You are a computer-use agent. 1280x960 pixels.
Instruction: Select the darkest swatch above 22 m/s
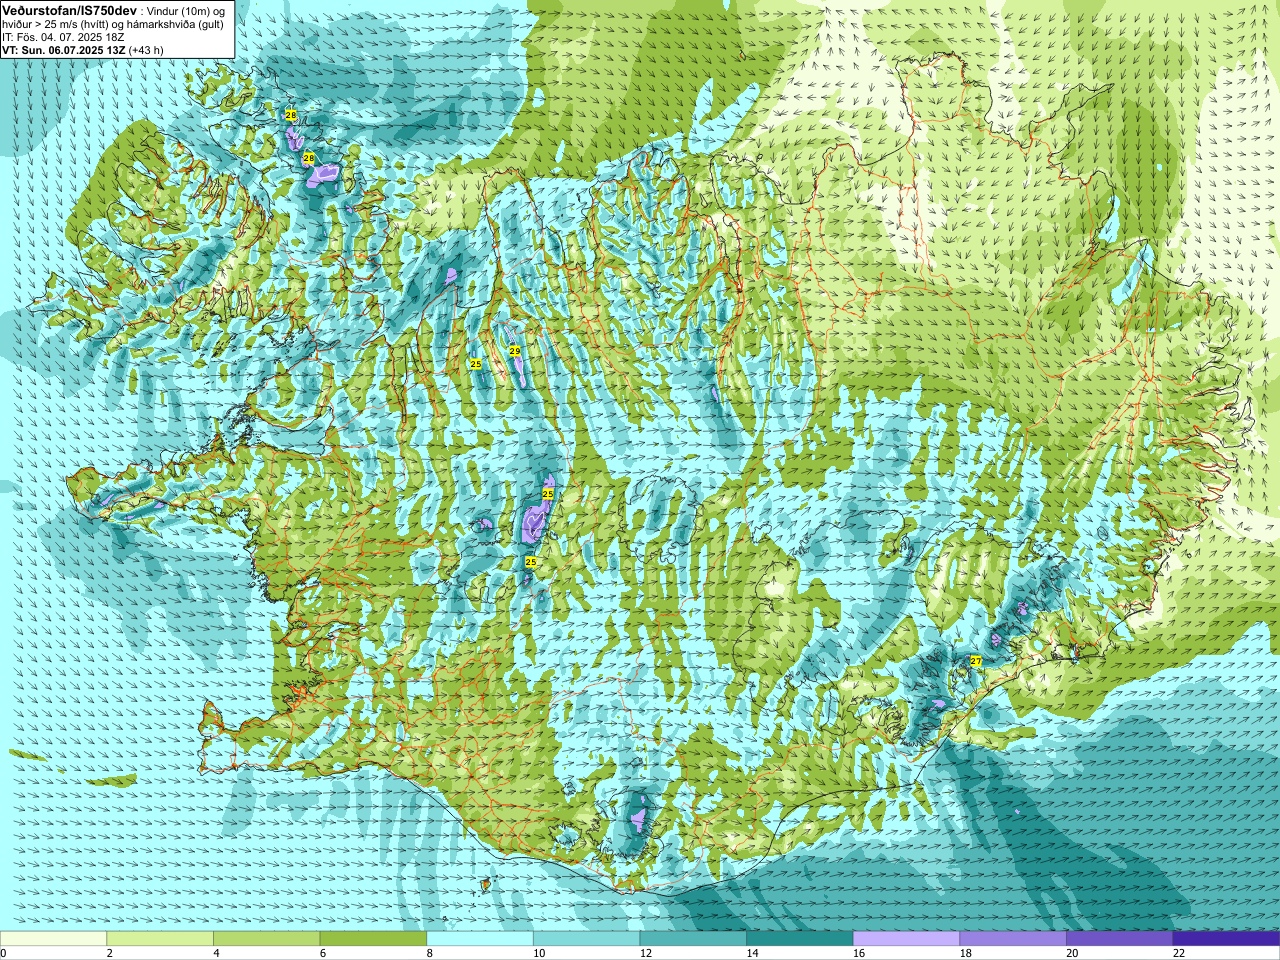(x=1226, y=939)
